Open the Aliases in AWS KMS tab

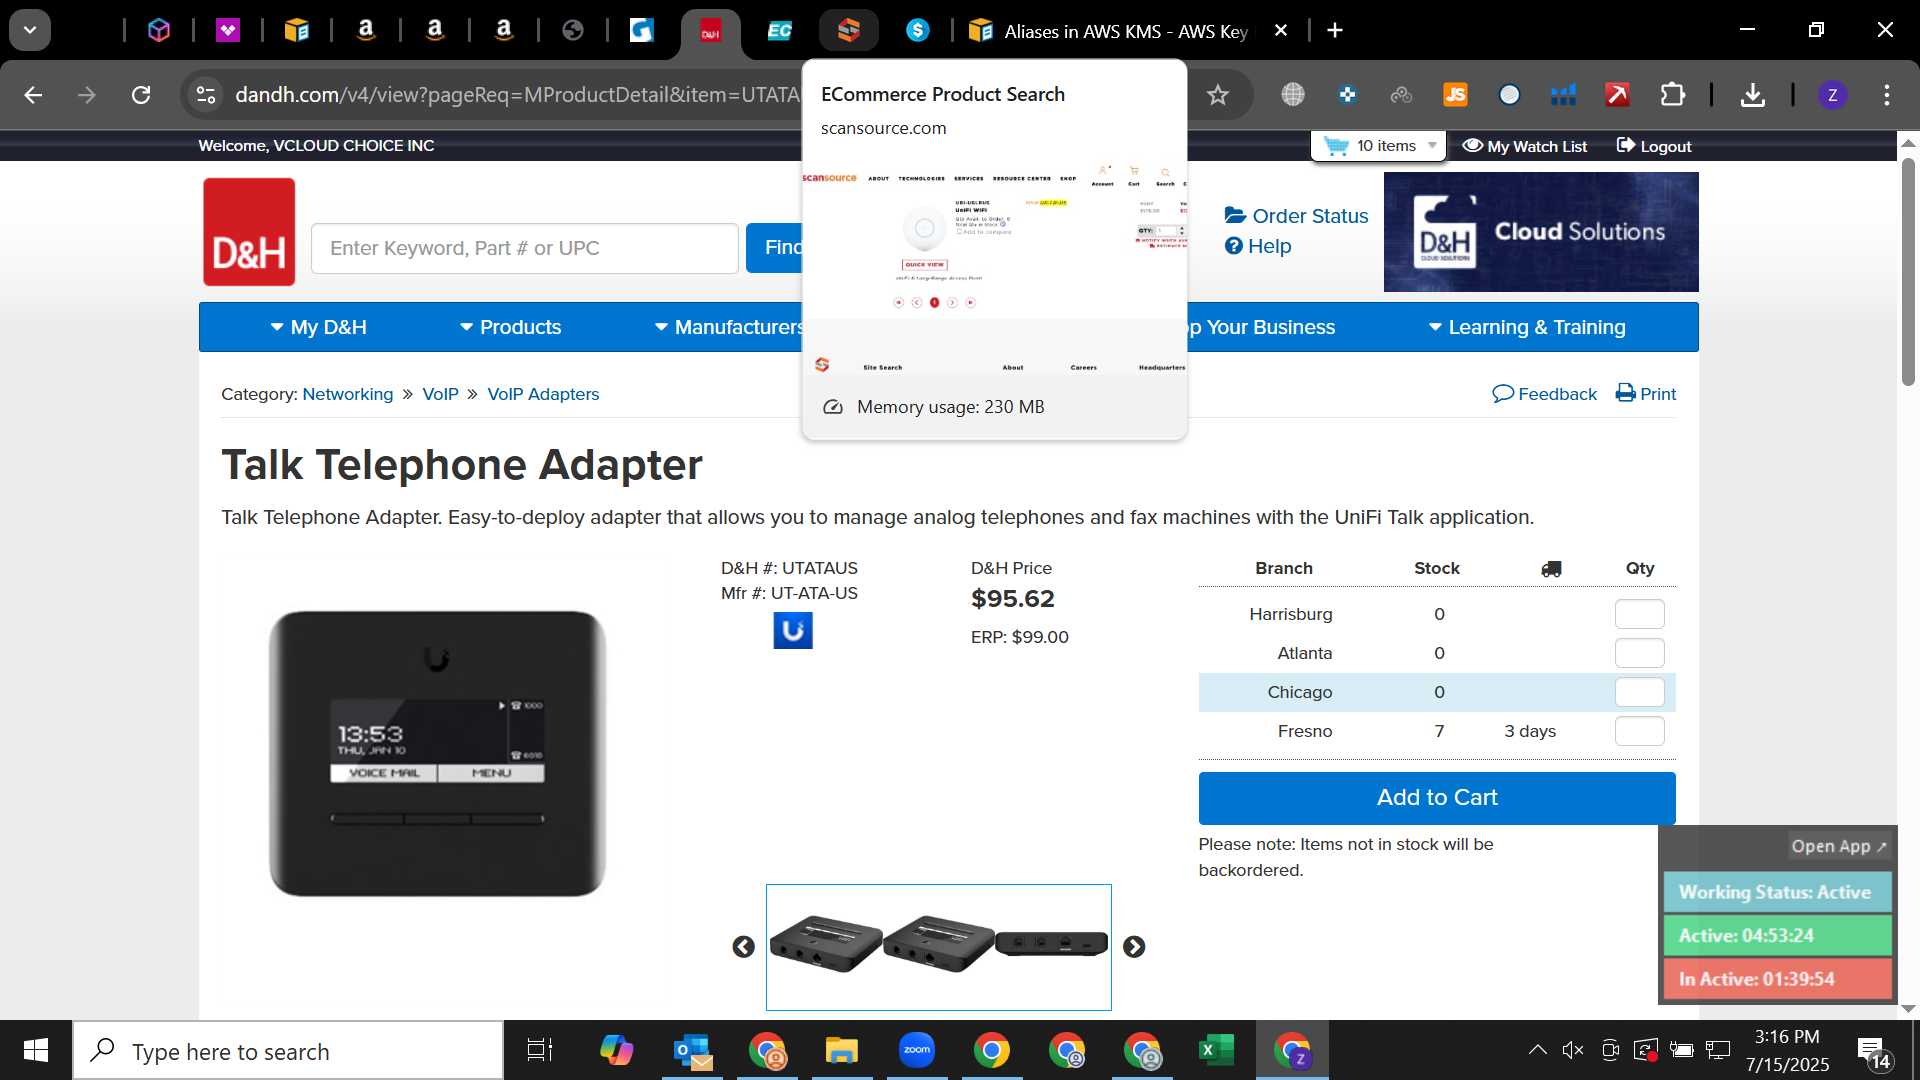coord(1110,31)
